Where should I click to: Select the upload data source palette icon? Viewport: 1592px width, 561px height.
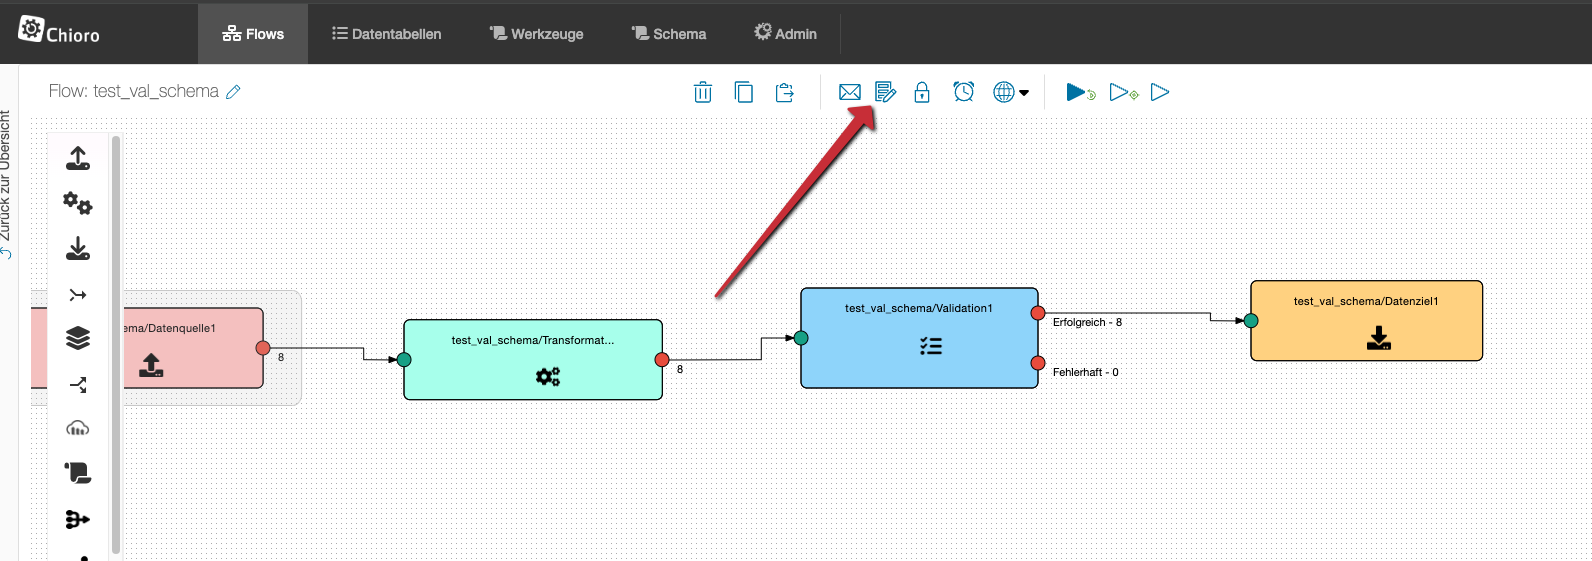pos(78,158)
